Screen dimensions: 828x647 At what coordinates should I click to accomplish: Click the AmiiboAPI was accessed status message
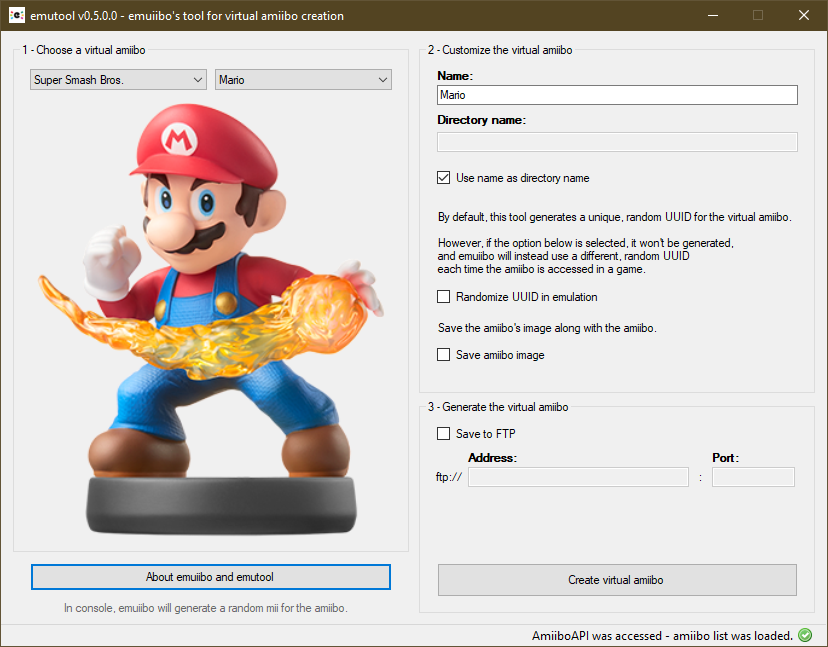(x=662, y=635)
